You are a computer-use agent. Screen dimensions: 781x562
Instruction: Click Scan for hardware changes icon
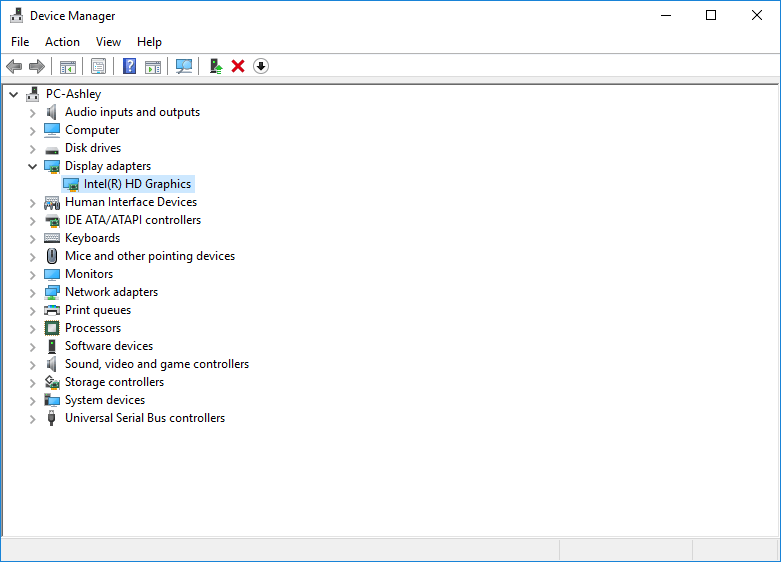184,66
